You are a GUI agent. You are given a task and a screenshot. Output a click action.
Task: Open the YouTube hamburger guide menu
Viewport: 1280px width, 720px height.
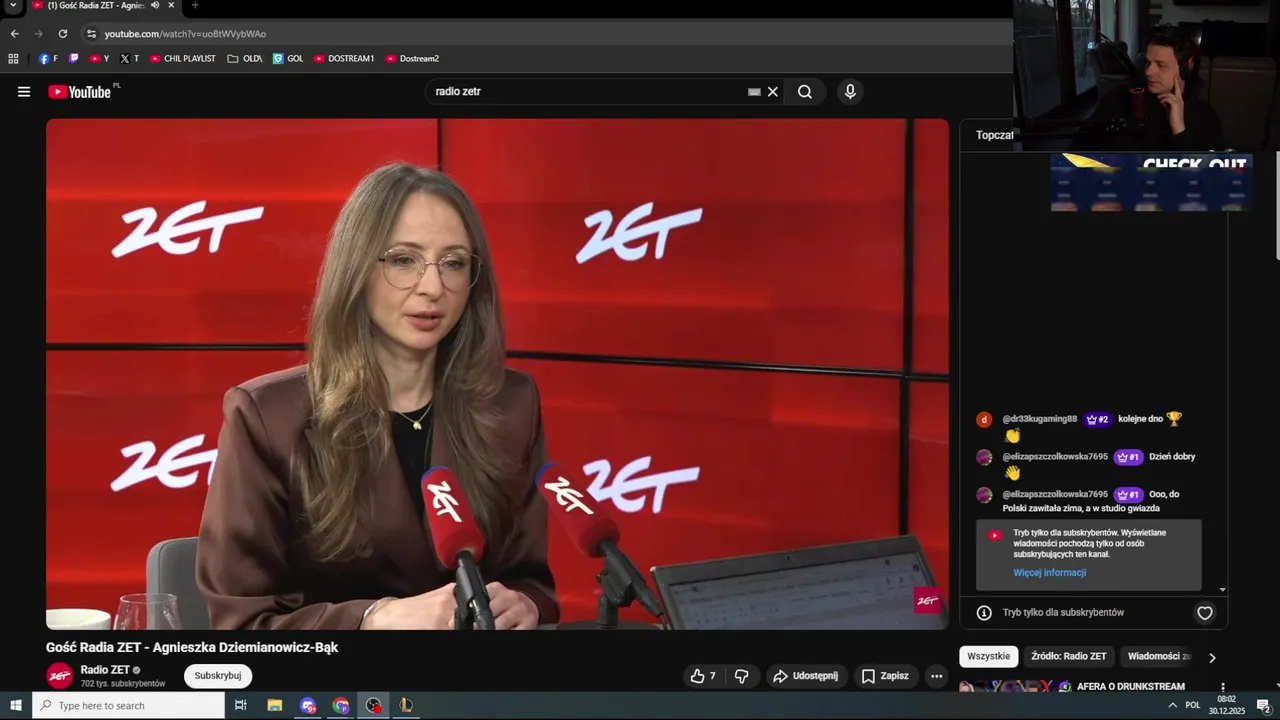coord(24,92)
